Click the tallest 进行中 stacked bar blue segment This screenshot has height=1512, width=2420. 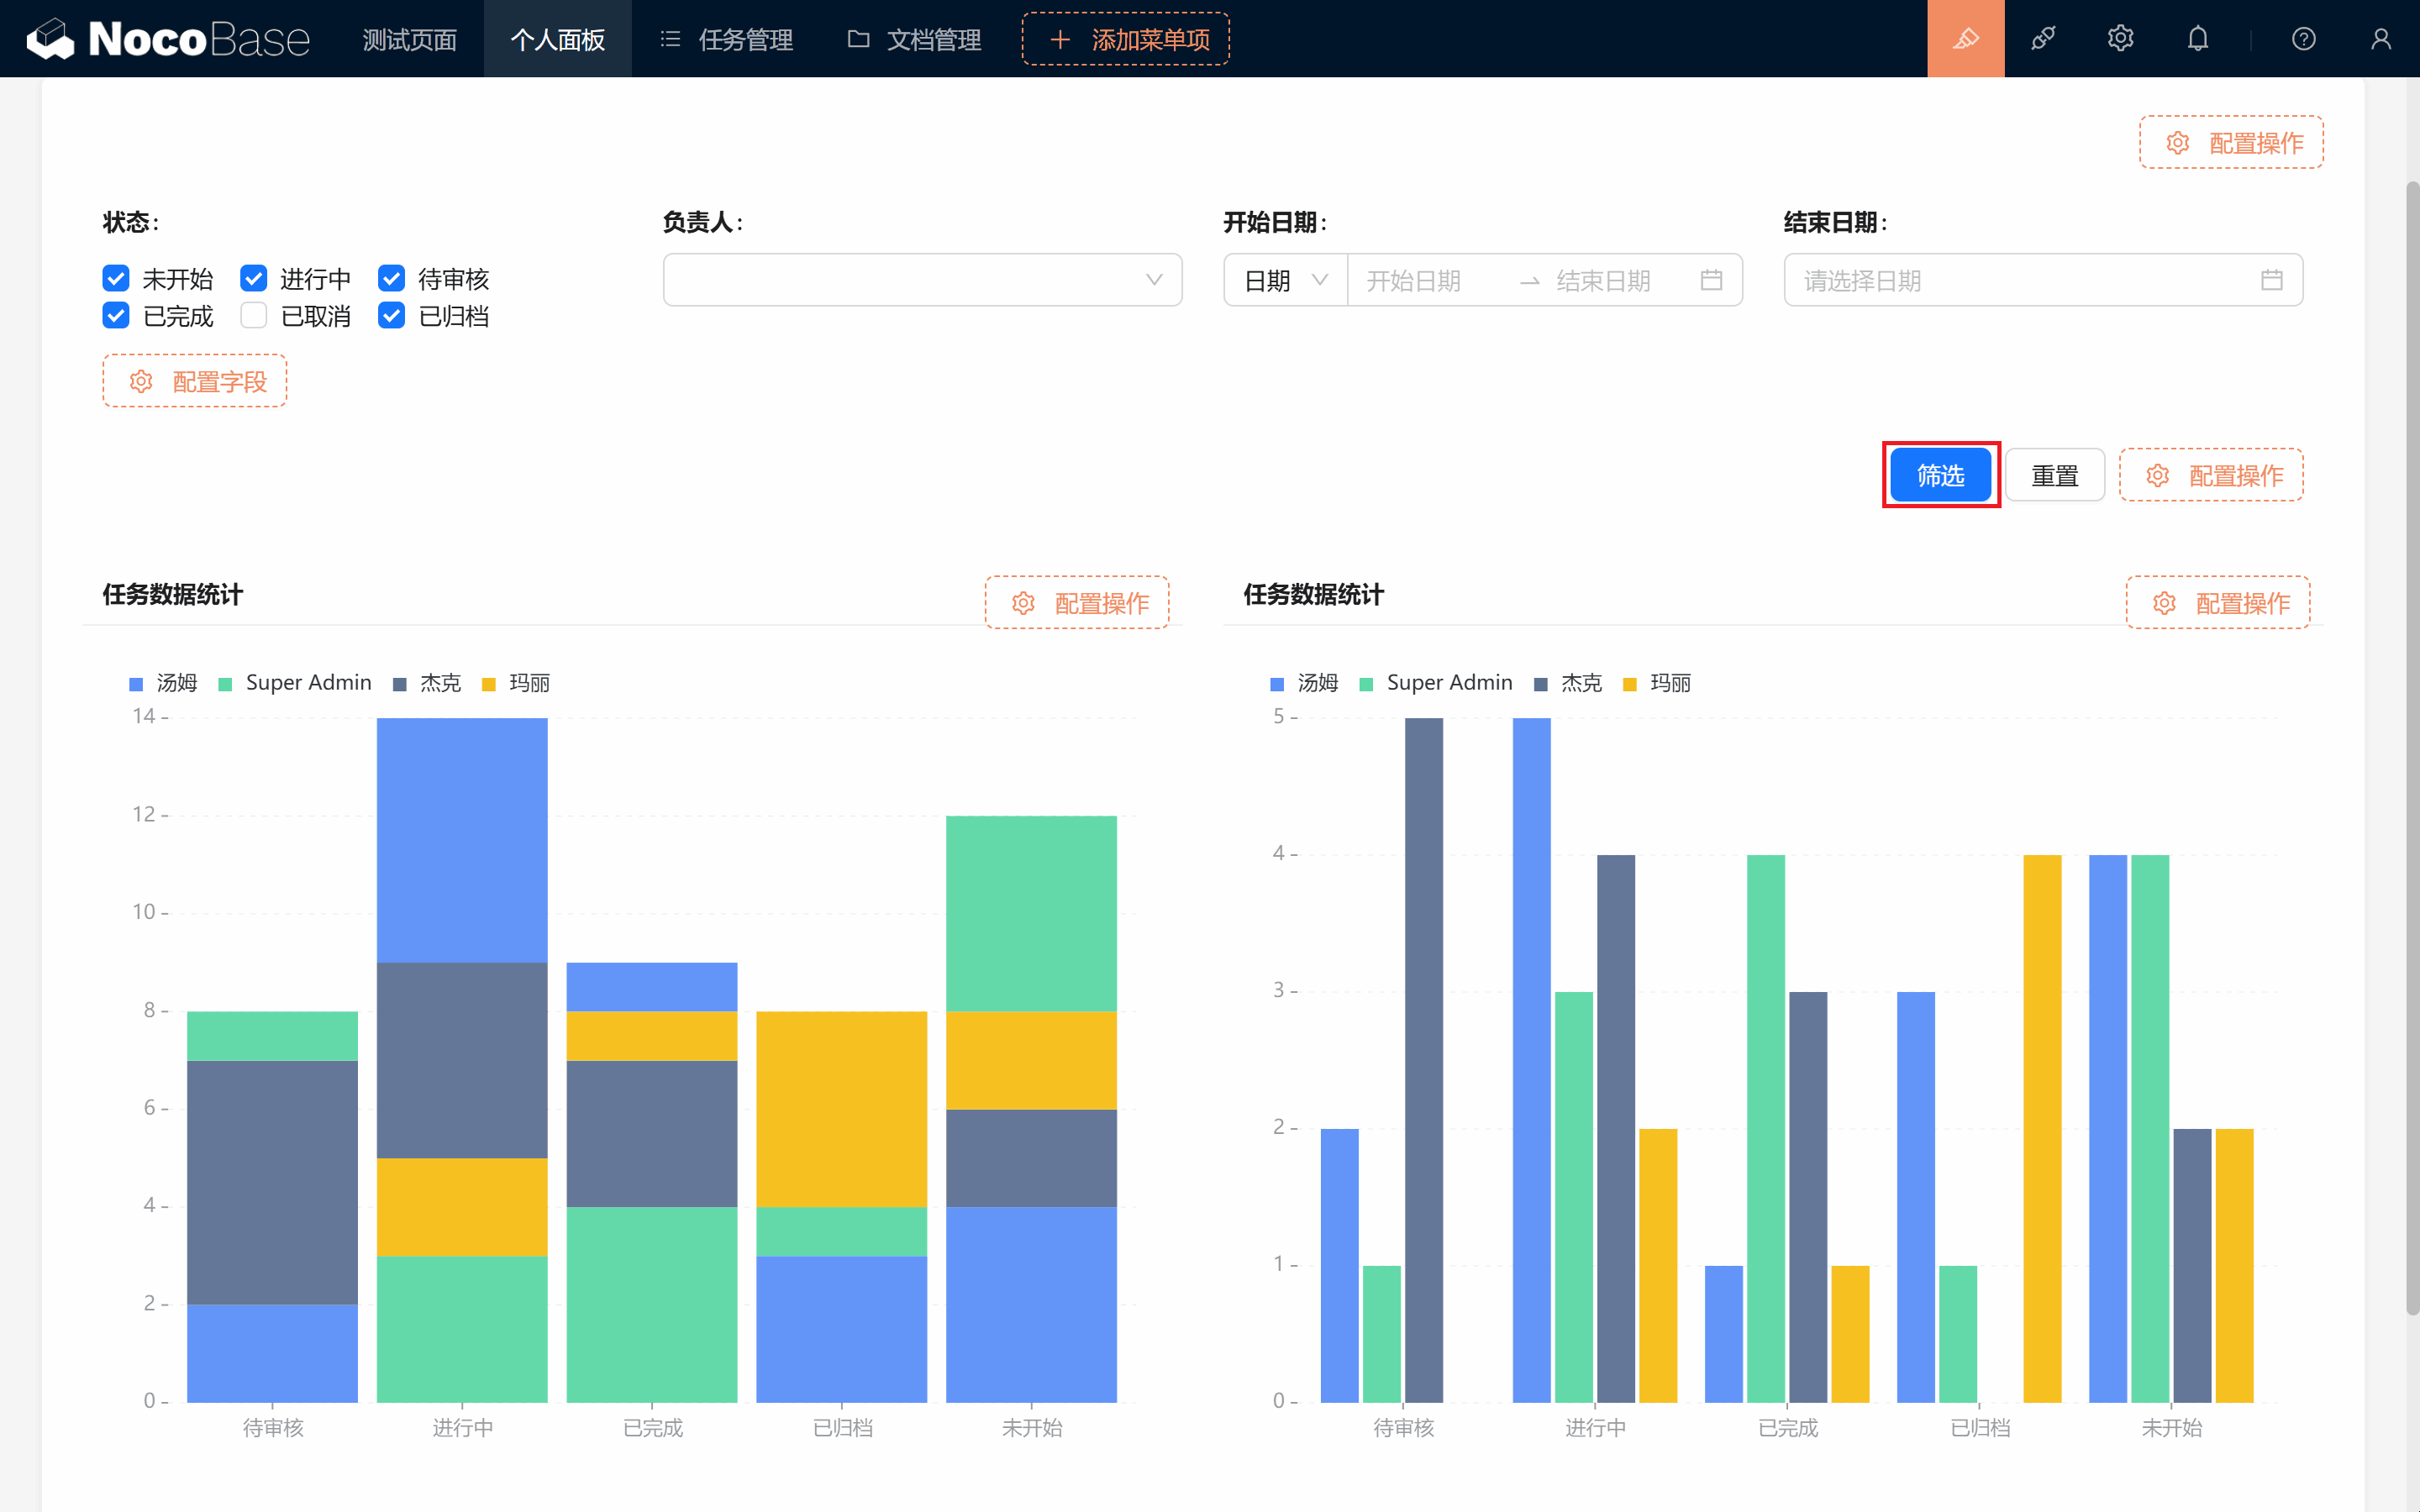pyautogui.click(x=462, y=840)
